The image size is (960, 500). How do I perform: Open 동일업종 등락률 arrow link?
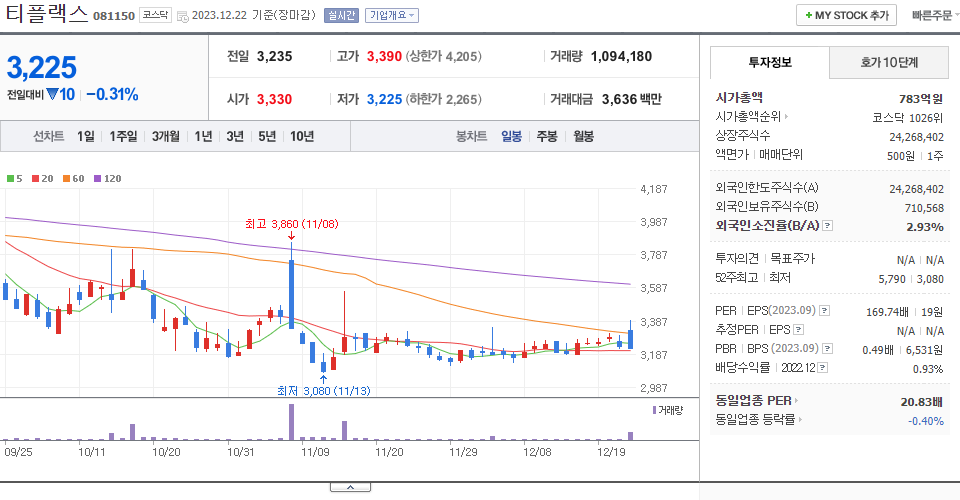[759, 420]
